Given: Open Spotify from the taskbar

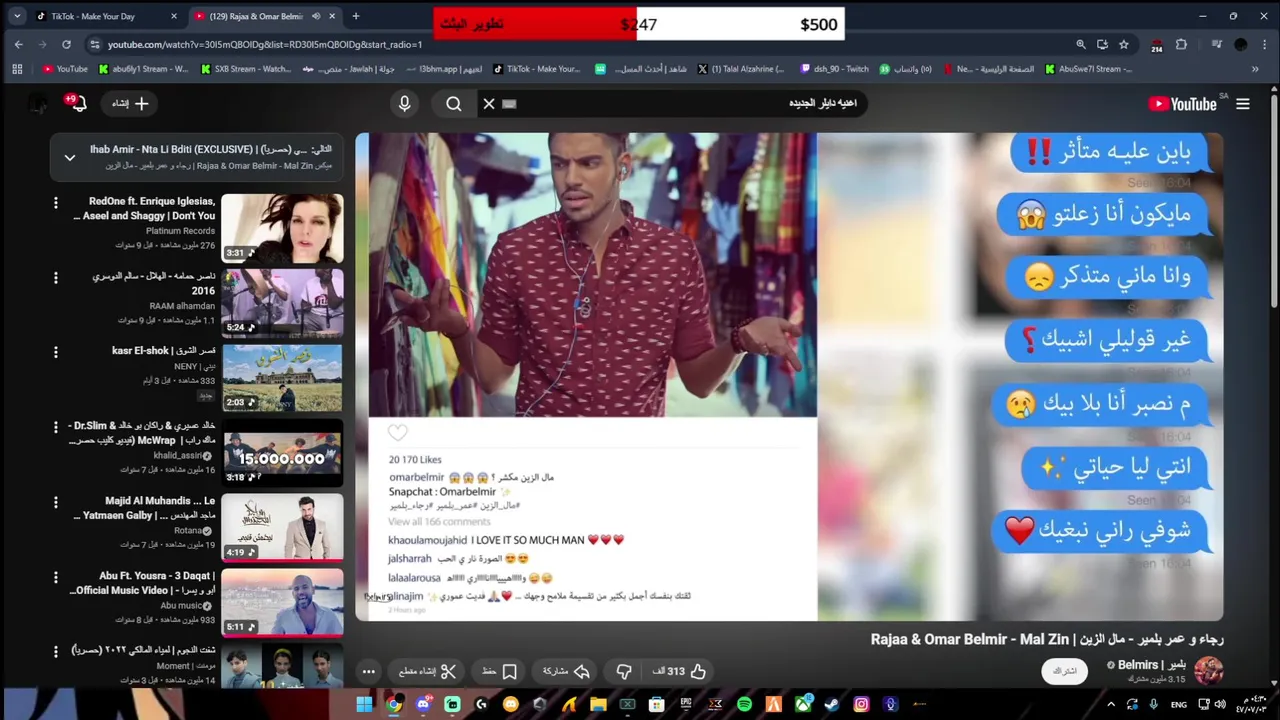Looking at the screenshot, I should tap(744, 704).
